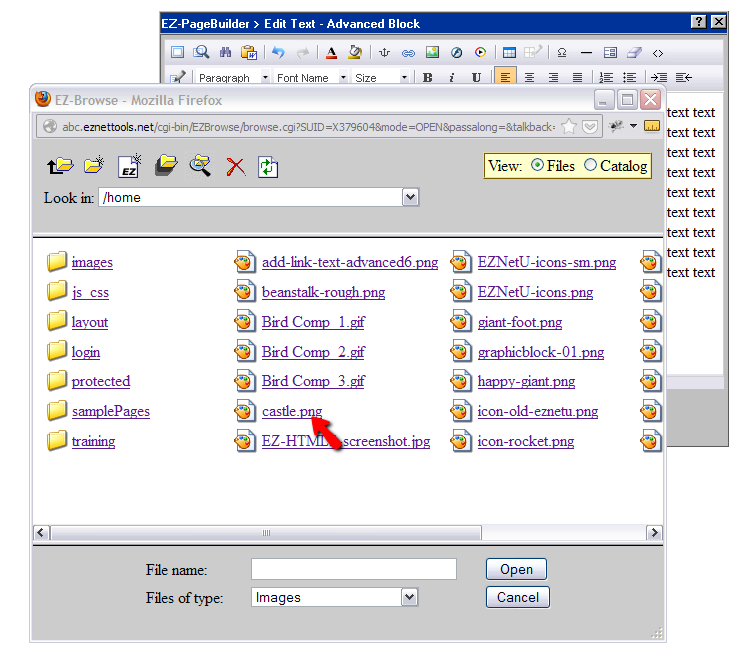
Task: Open the Font Name dropdown
Action: click(x=343, y=77)
